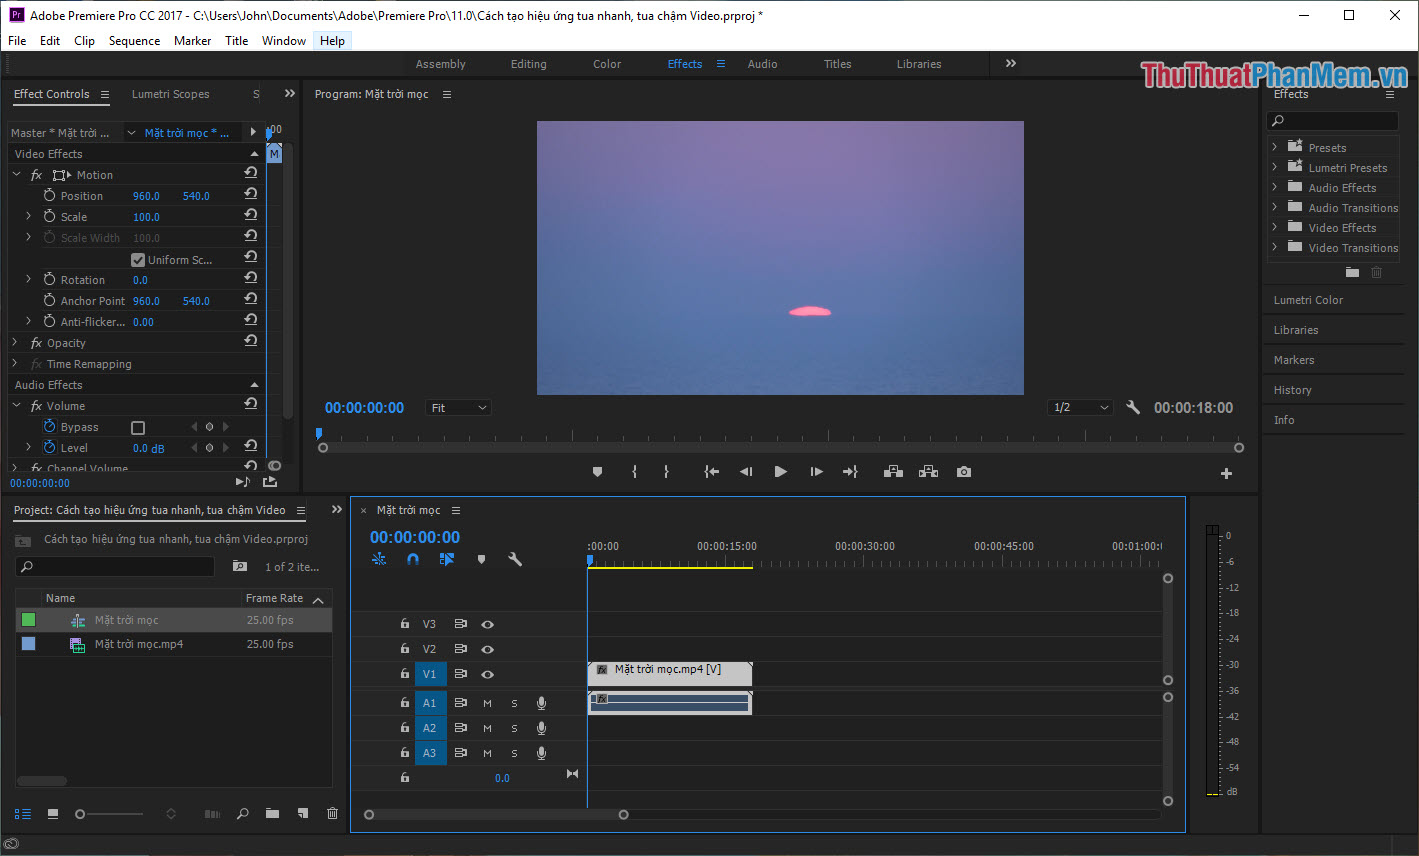Mute the A1 audio track
The image size is (1419, 856).
tap(487, 702)
